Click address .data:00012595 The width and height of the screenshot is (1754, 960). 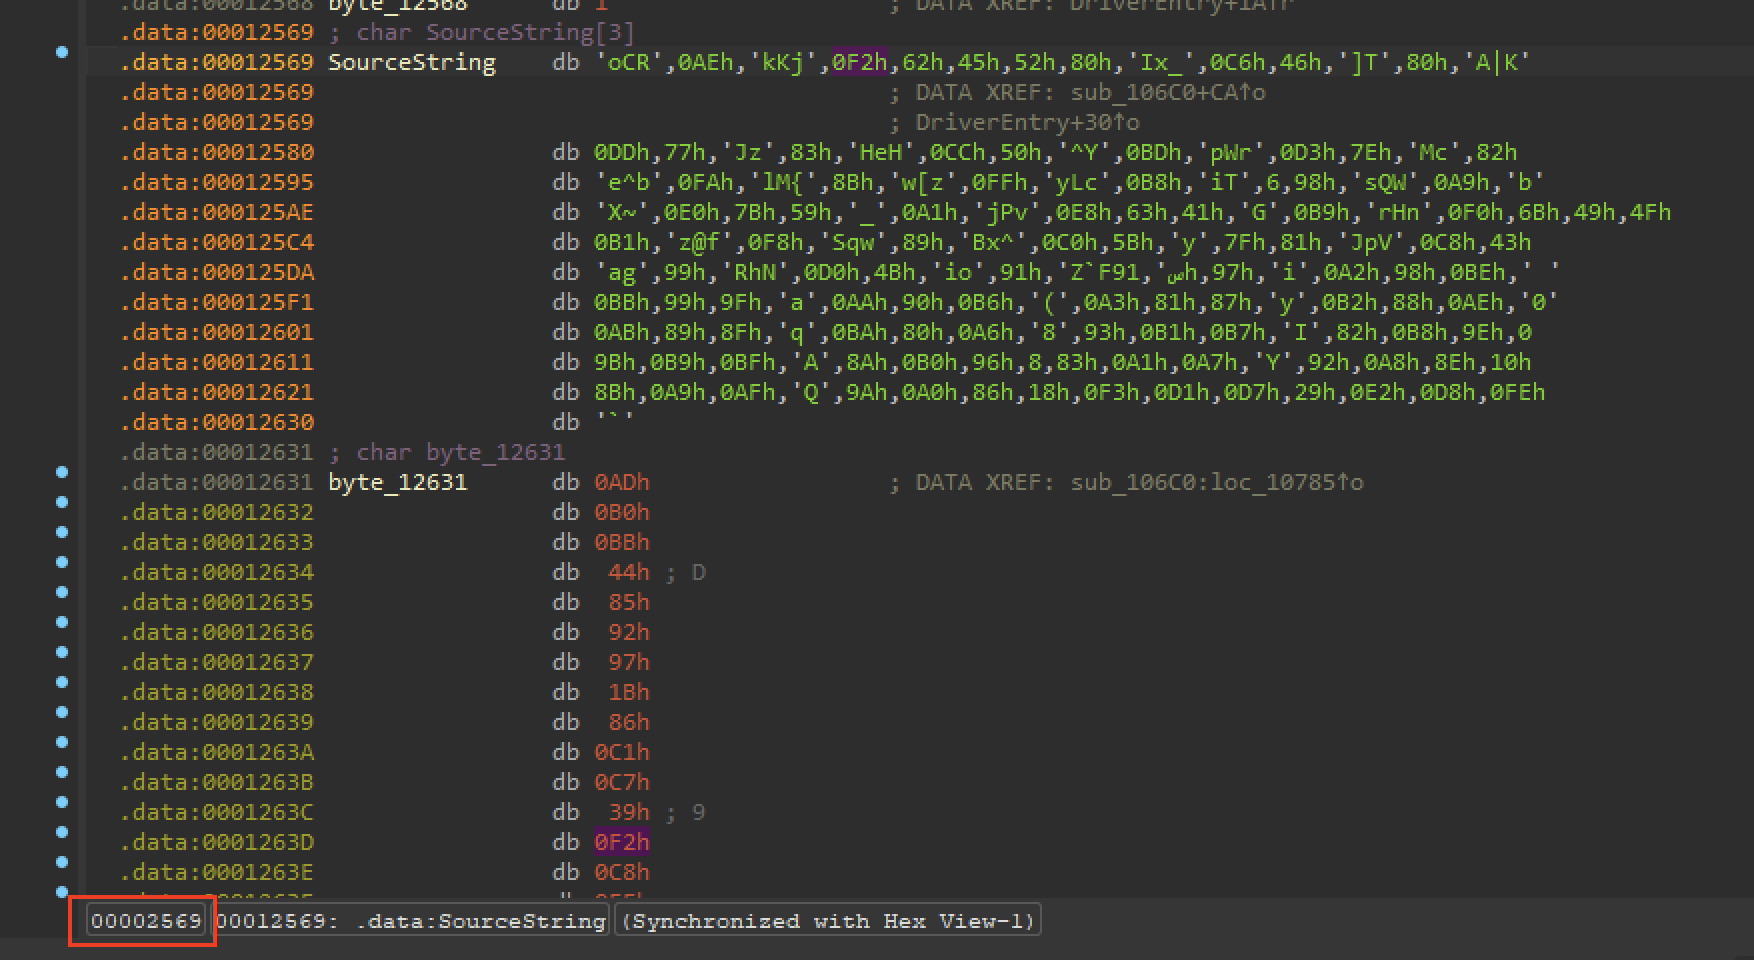217,182
